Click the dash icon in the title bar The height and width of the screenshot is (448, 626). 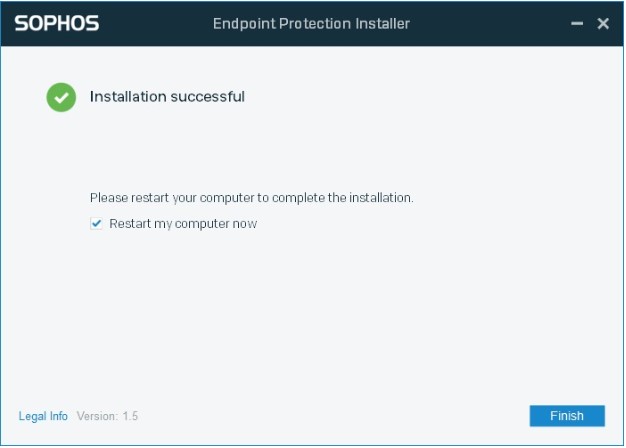pos(577,23)
